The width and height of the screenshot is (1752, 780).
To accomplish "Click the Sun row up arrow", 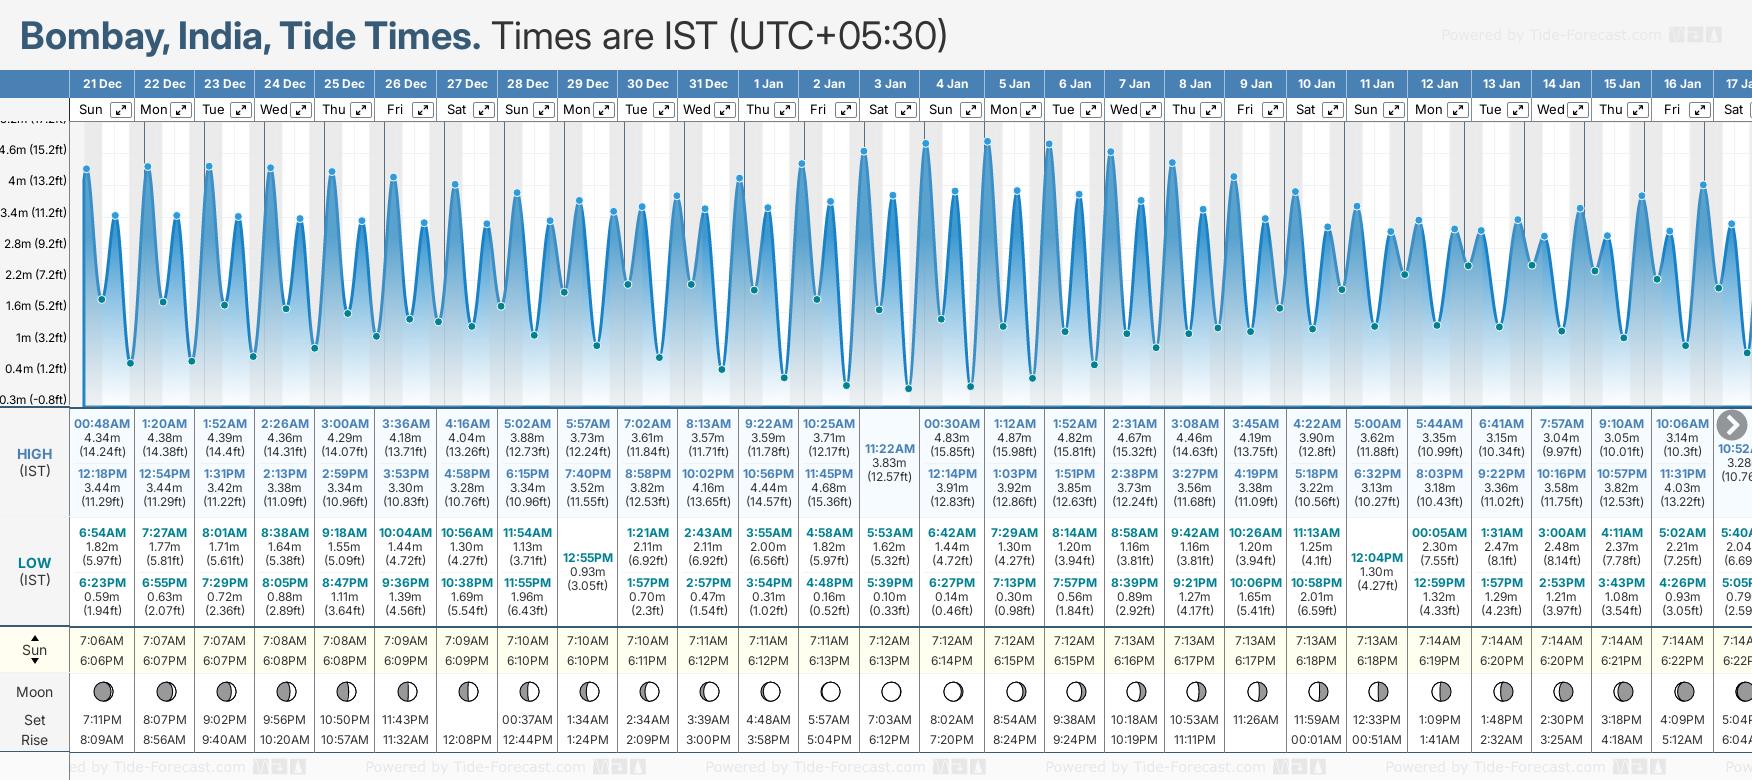I will [x=35, y=637].
